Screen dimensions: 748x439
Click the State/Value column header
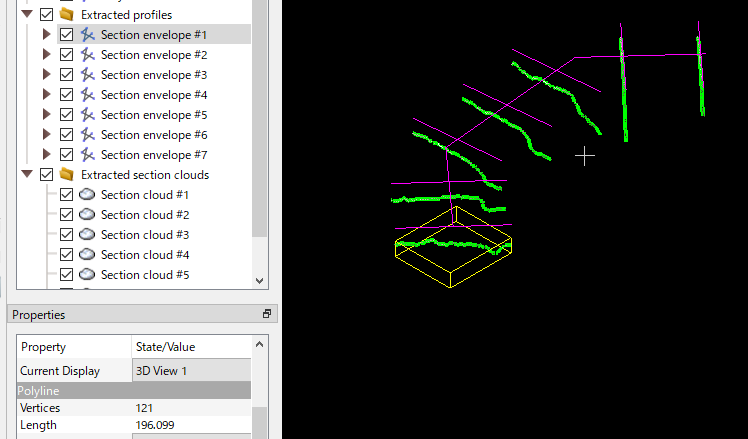pos(190,347)
